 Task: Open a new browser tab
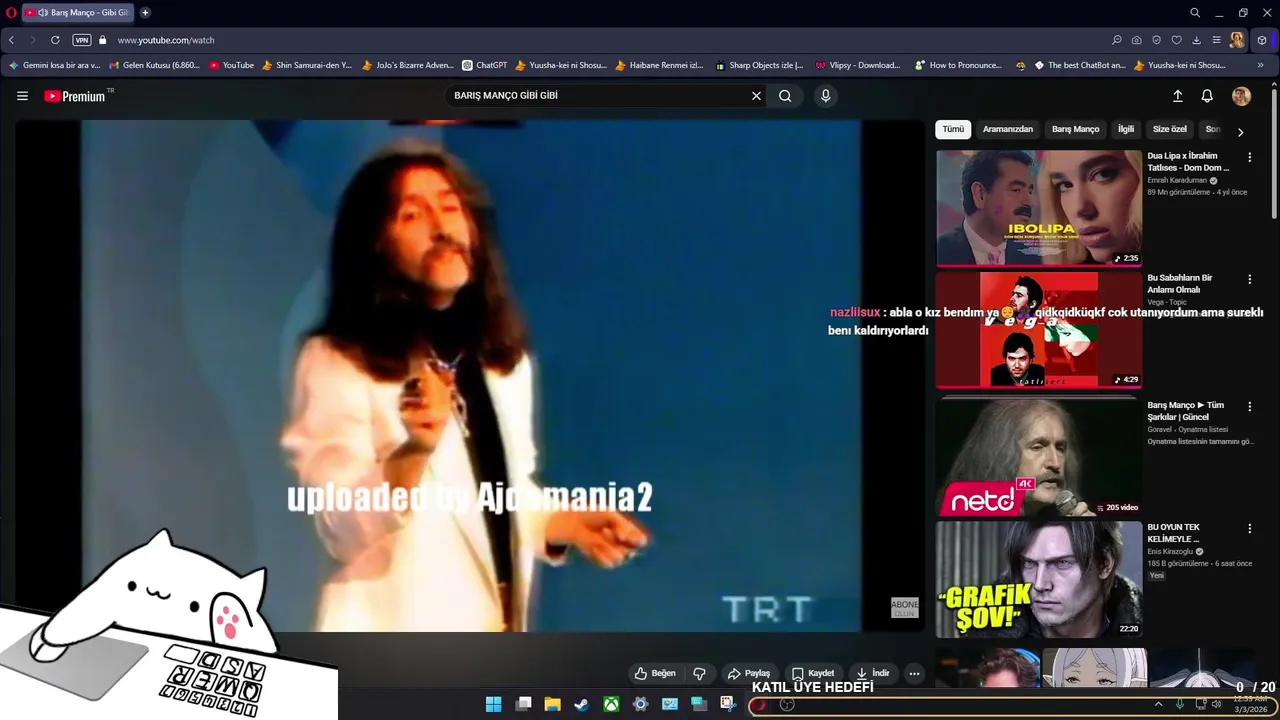coord(145,13)
